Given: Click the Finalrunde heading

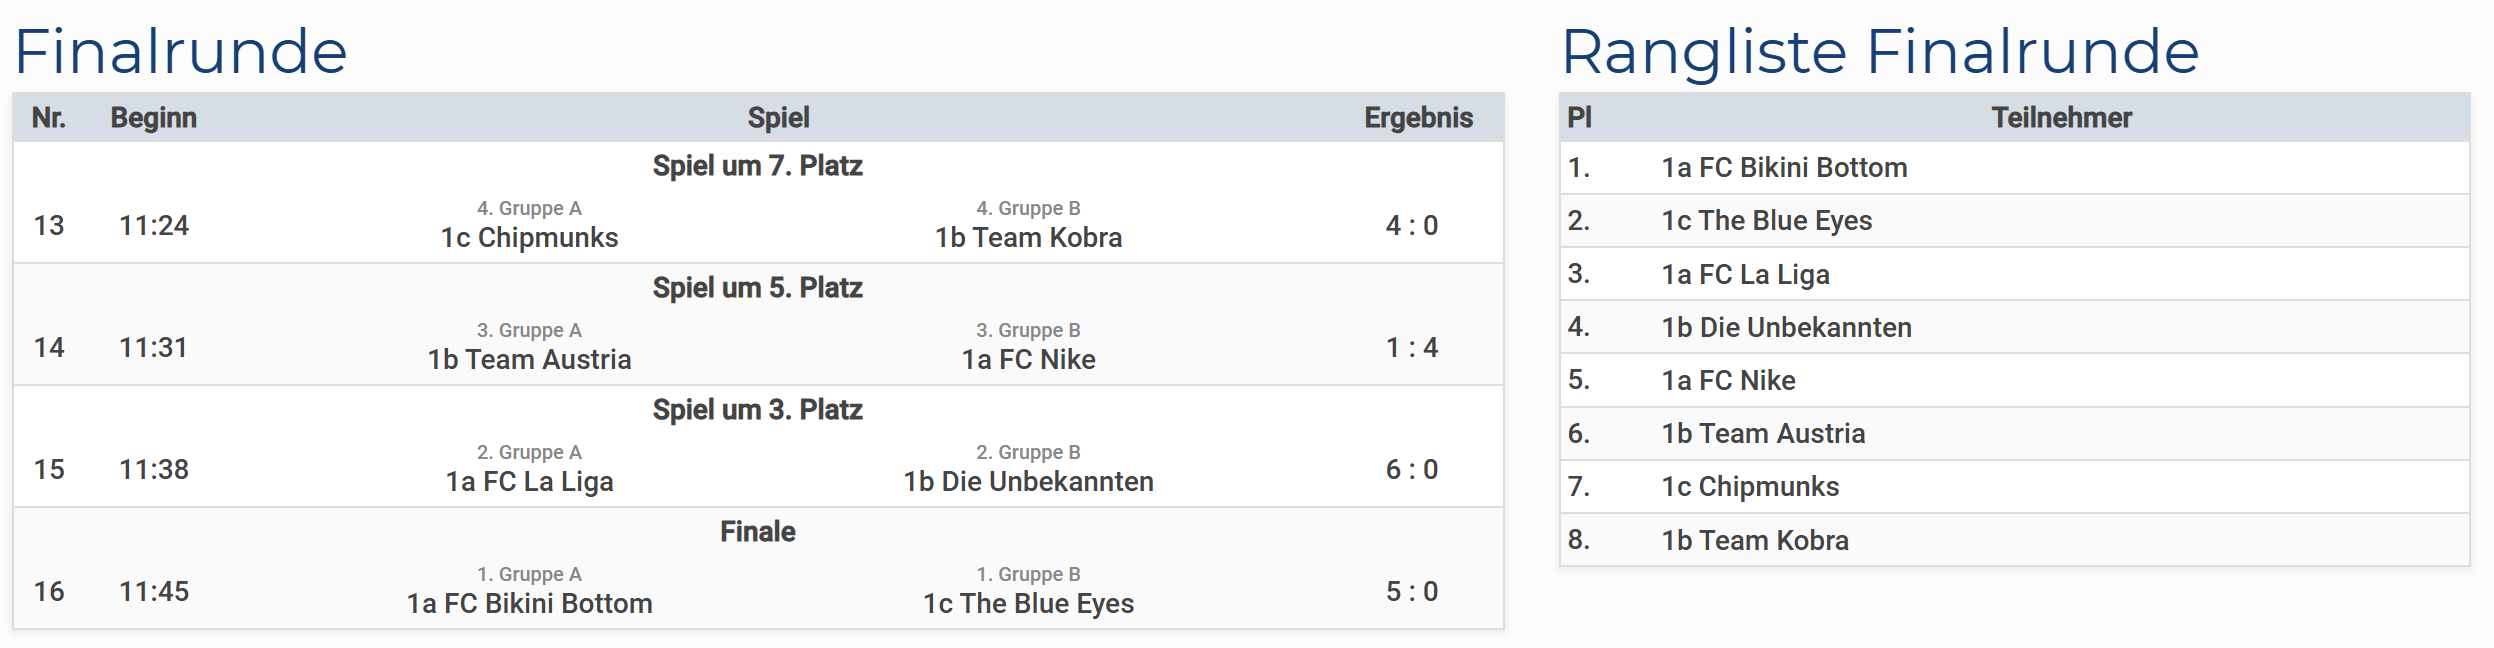Looking at the screenshot, I should [181, 52].
